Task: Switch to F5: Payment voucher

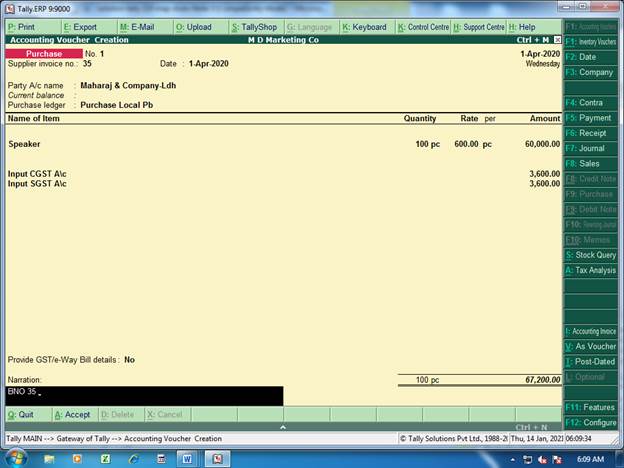Action: point(591,118)
